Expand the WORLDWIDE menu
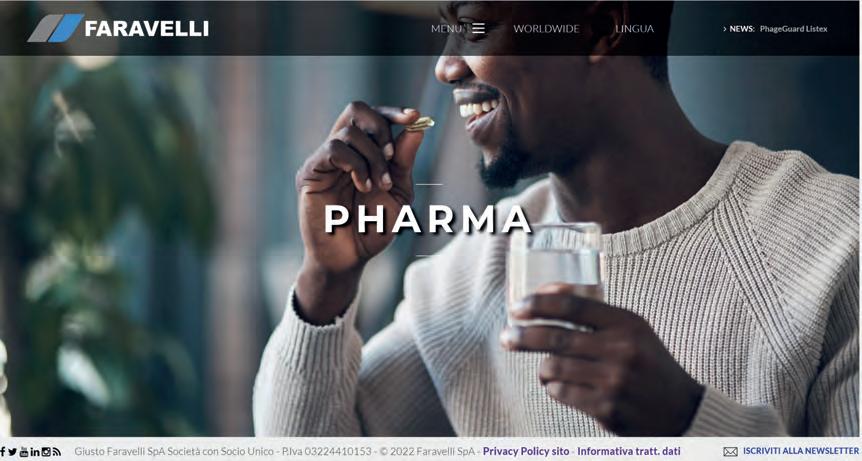 (x=546, y=29)
